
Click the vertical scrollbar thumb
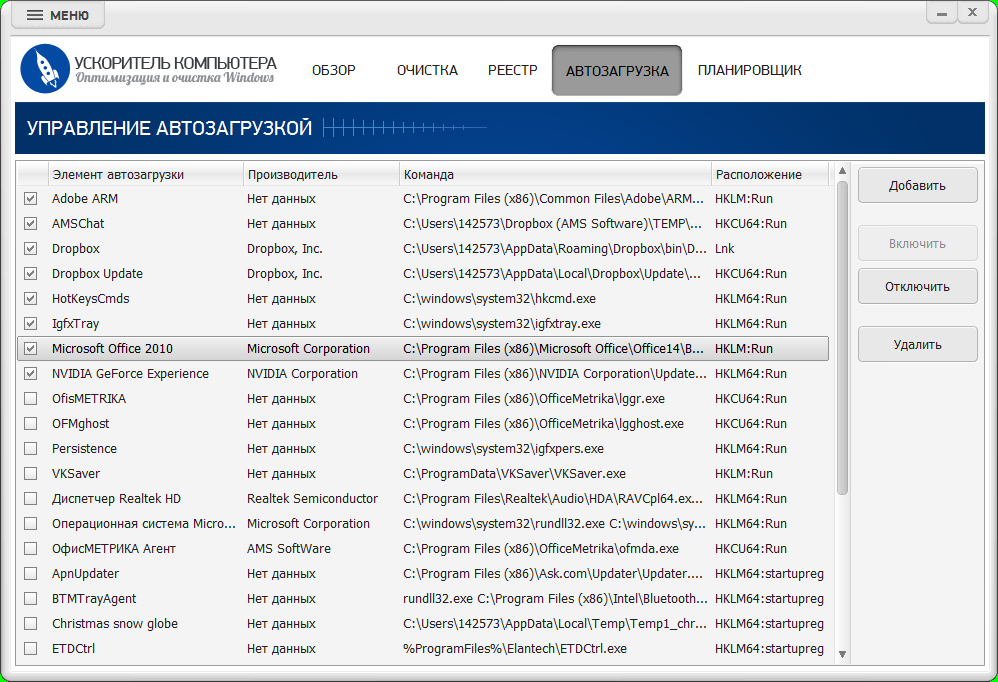[x=842, y=338]
